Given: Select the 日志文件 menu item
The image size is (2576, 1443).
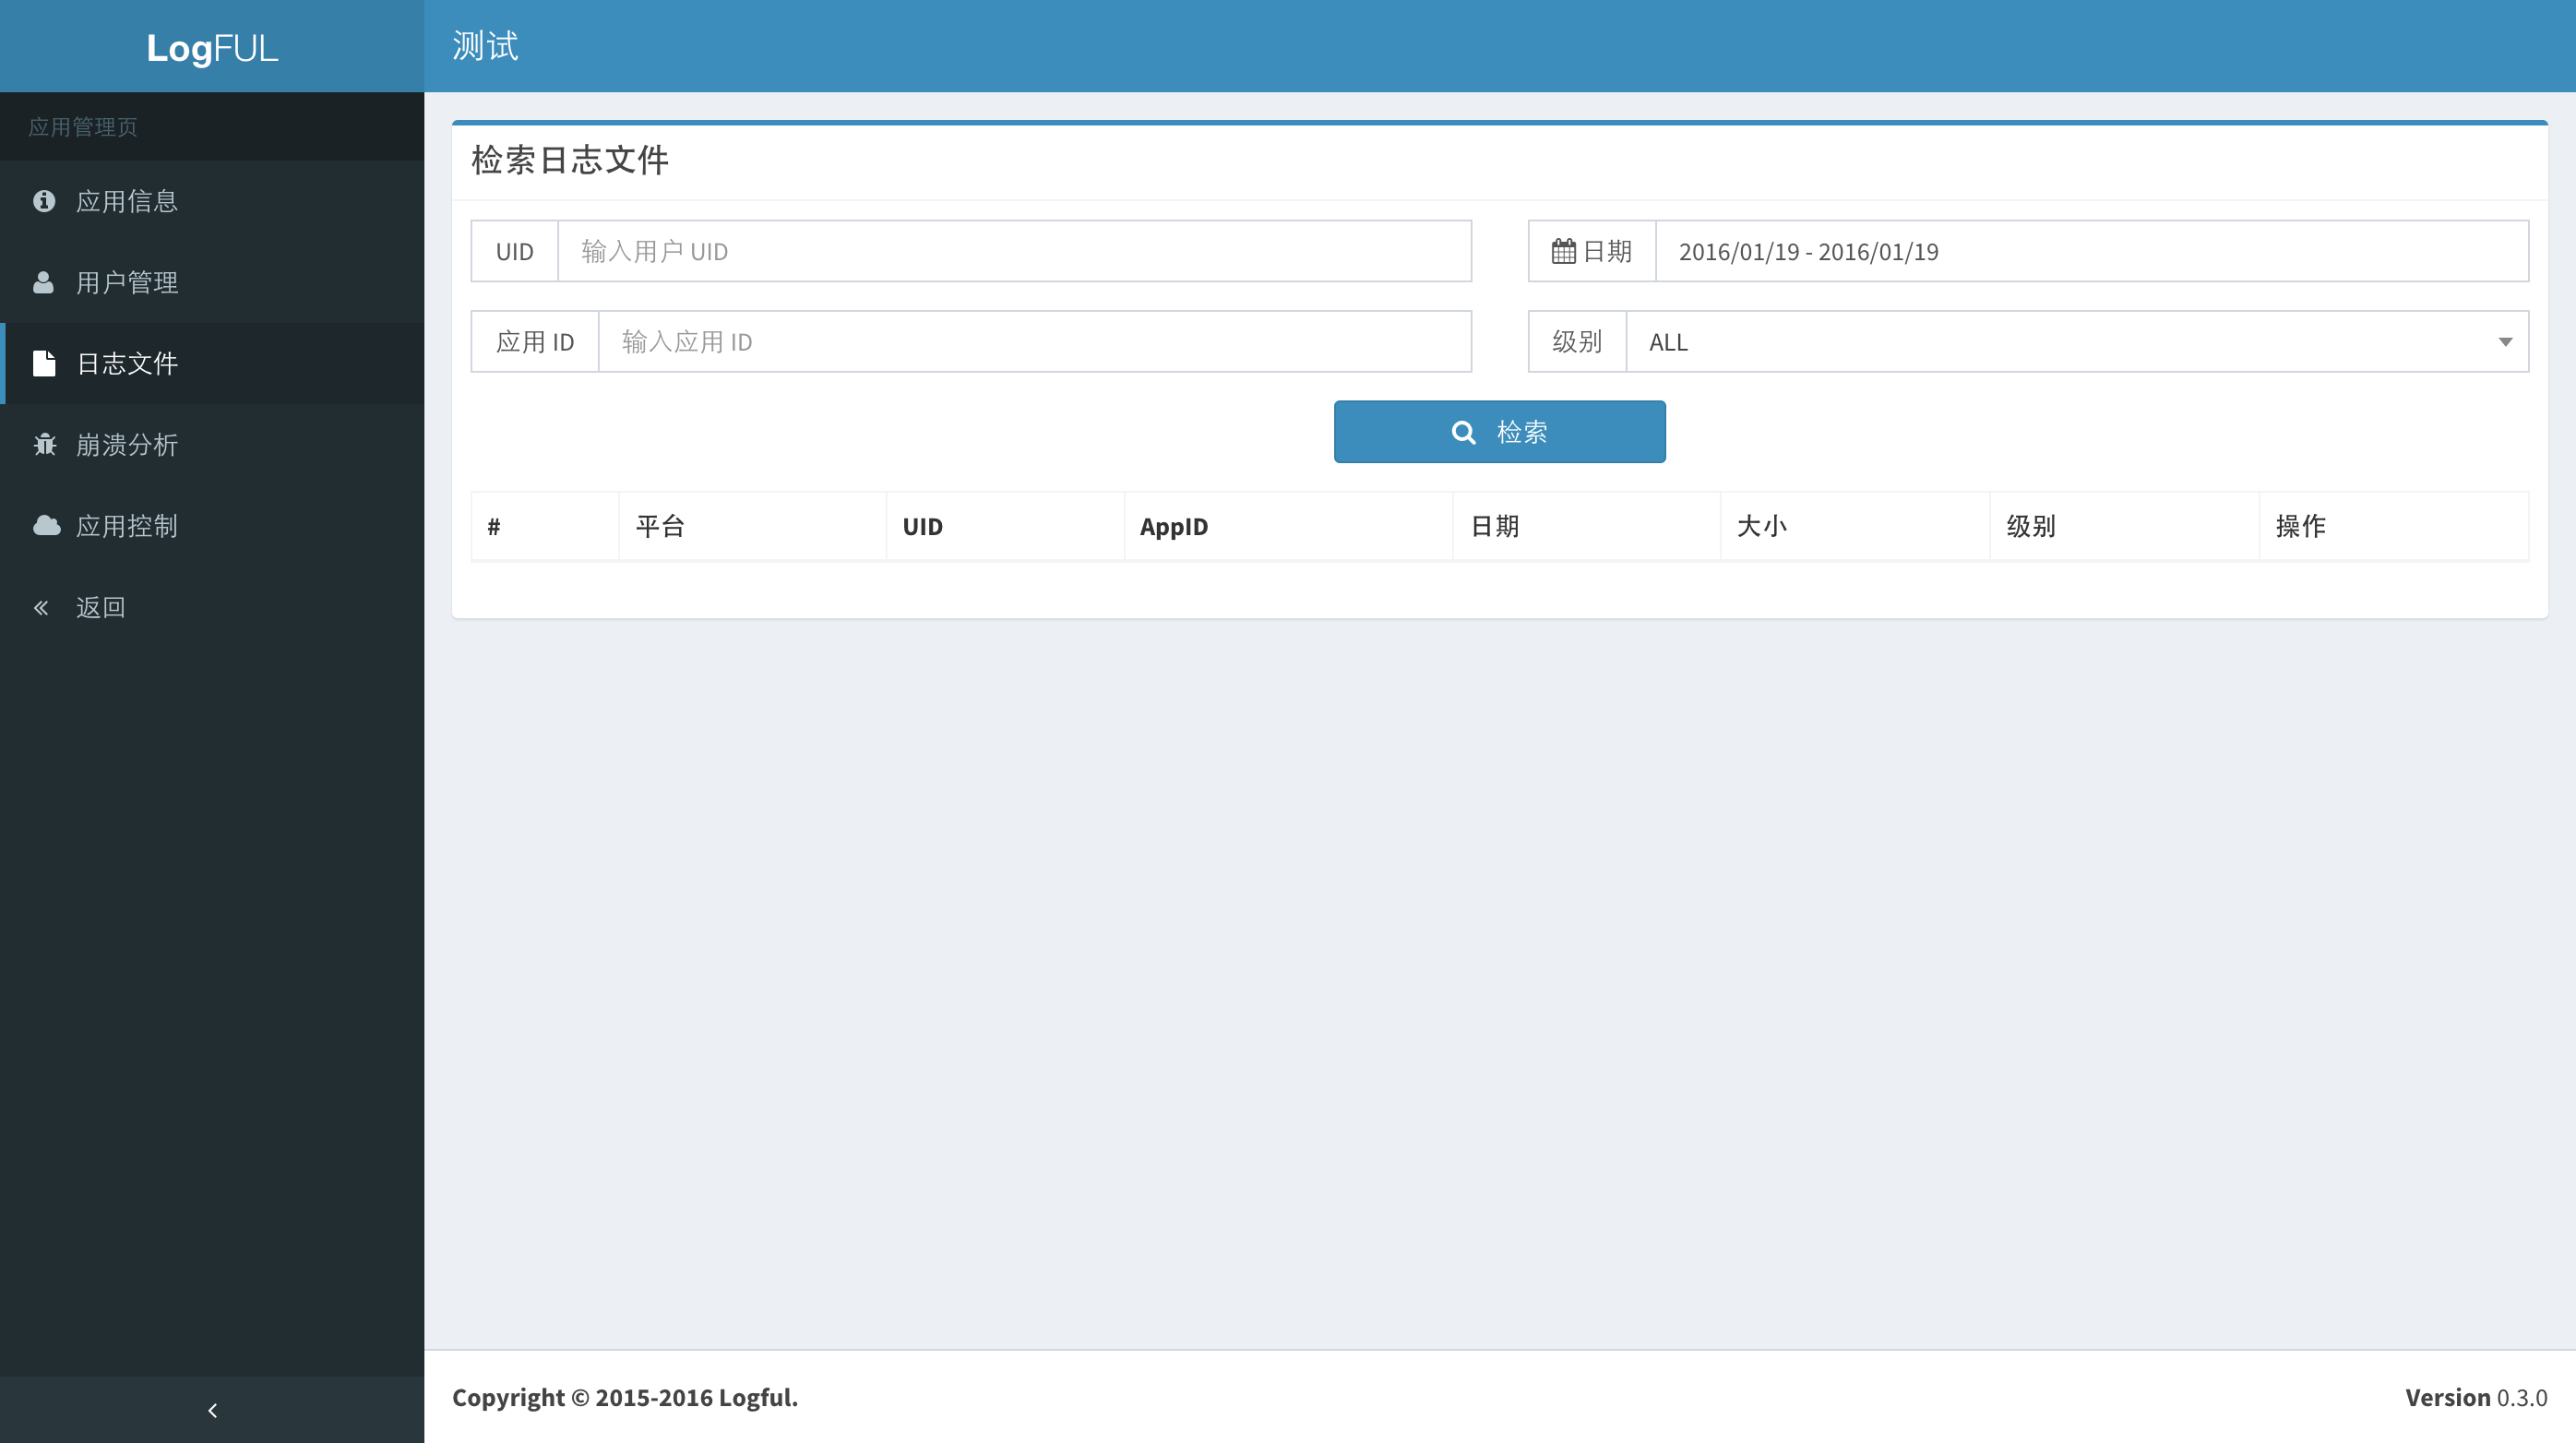Looking at the screenshot, I should click(212, 363).
